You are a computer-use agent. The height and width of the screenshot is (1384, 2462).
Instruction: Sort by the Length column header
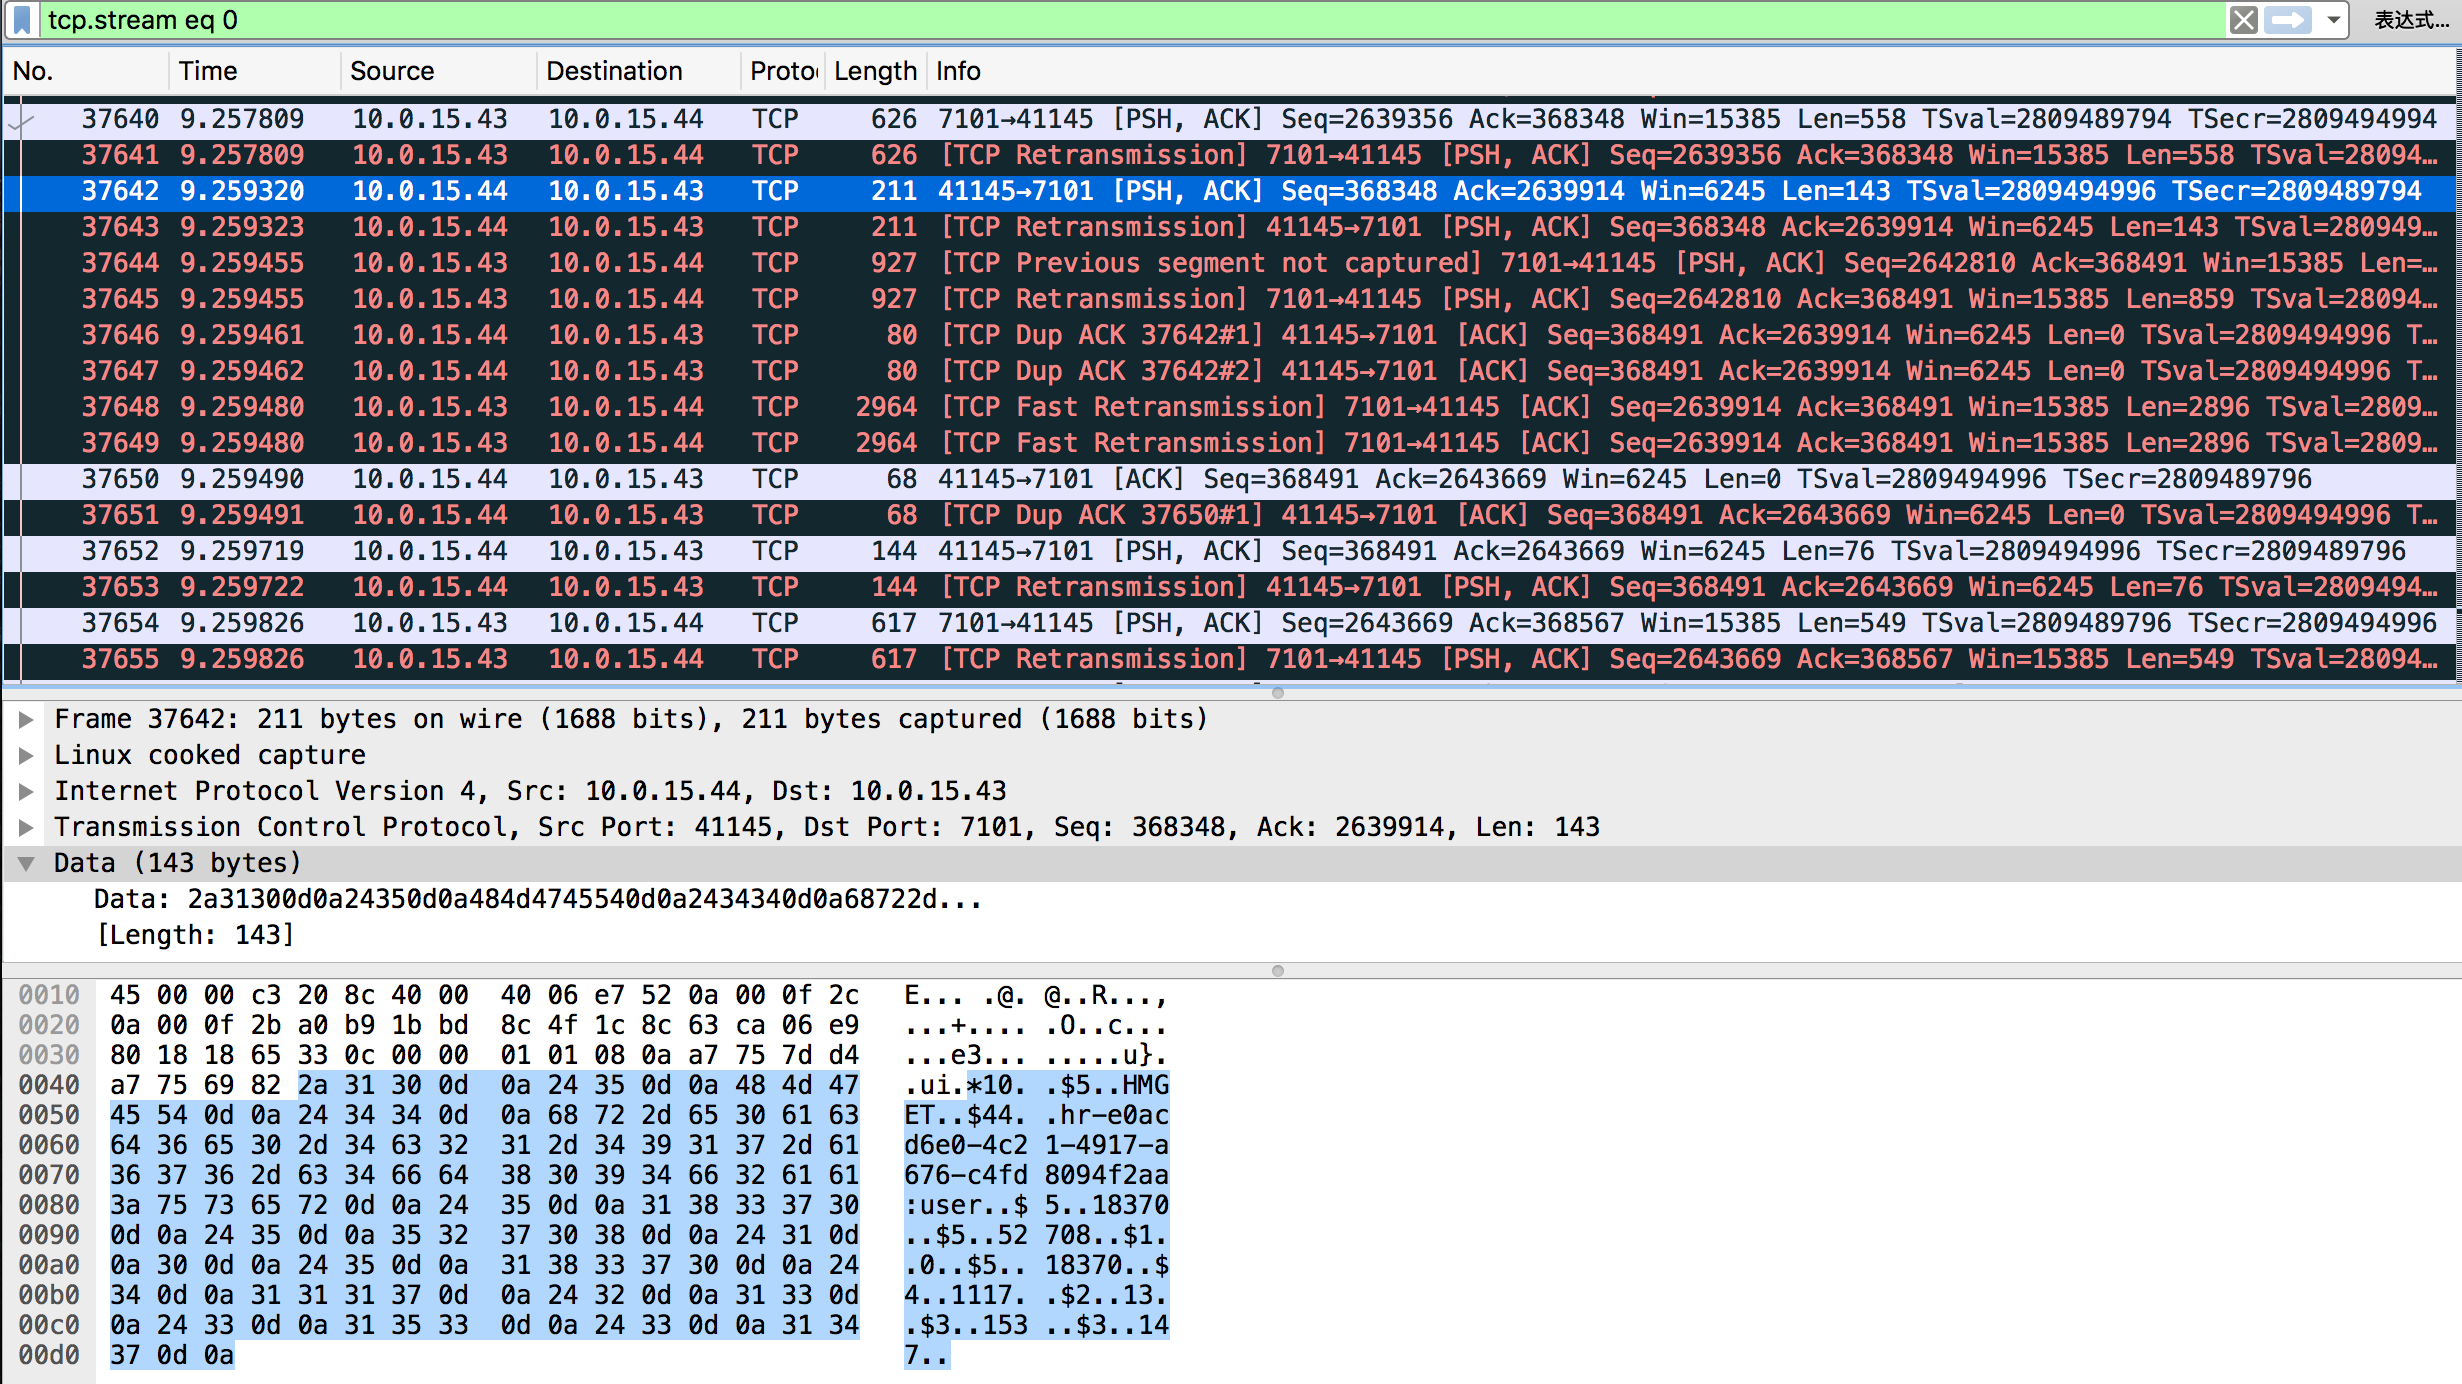[875, 71]
